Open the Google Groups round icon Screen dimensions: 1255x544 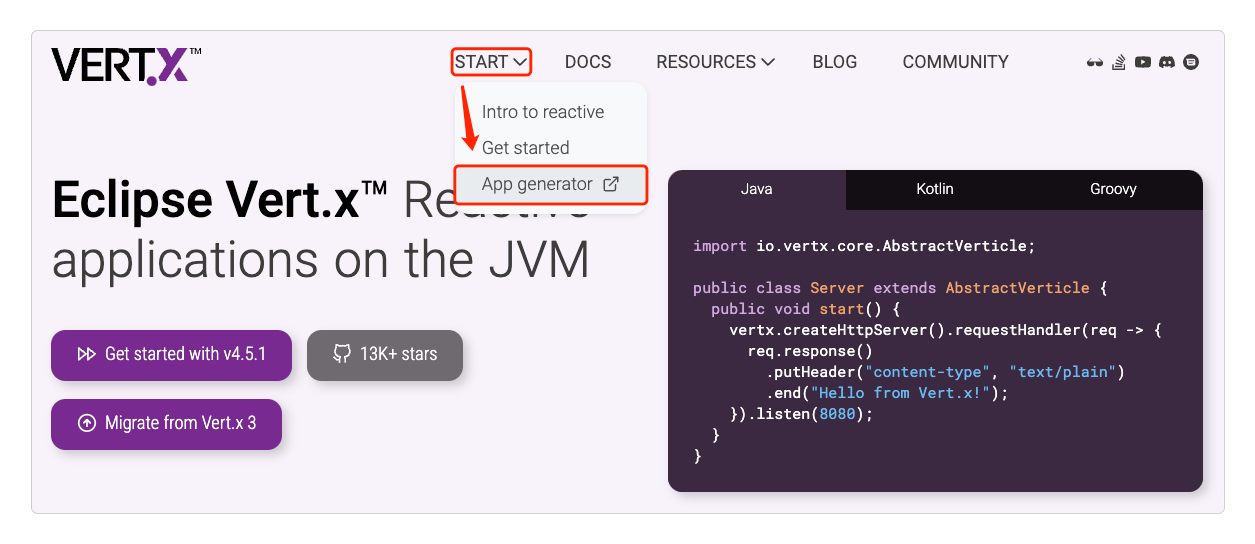pos(1191,62)
